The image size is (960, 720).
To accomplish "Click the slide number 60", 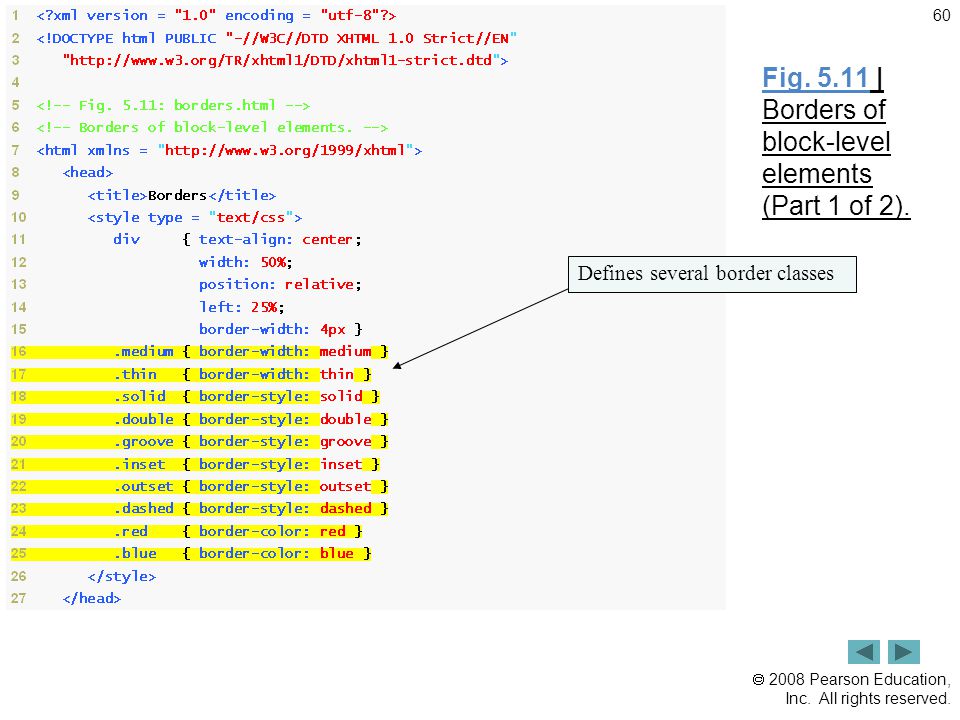I will coord(941,15).
